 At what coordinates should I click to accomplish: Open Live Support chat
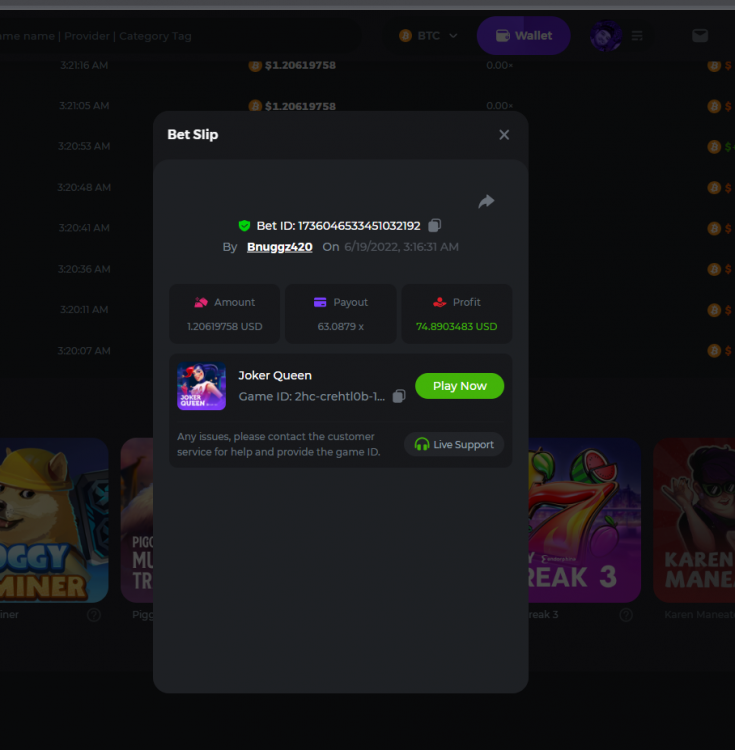pos(454,444)
